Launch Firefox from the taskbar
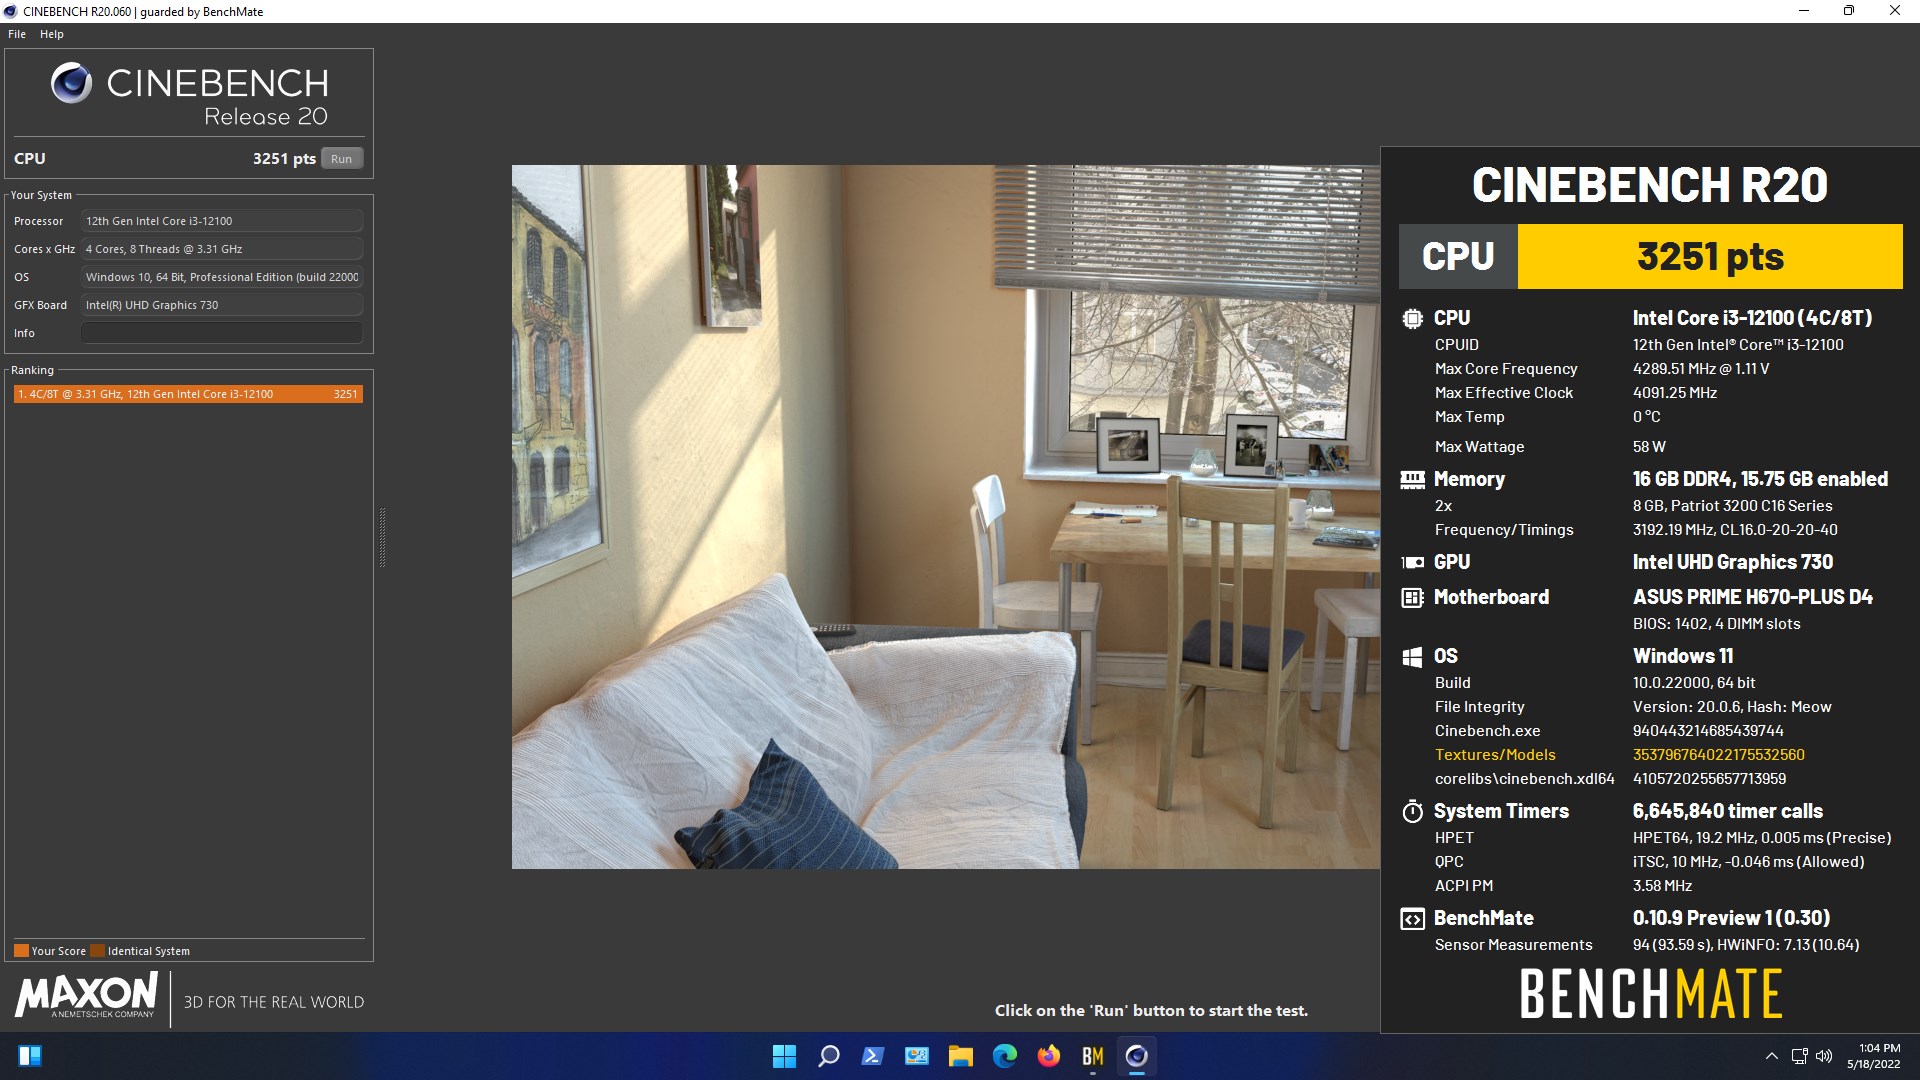 coord(1049,1056)
